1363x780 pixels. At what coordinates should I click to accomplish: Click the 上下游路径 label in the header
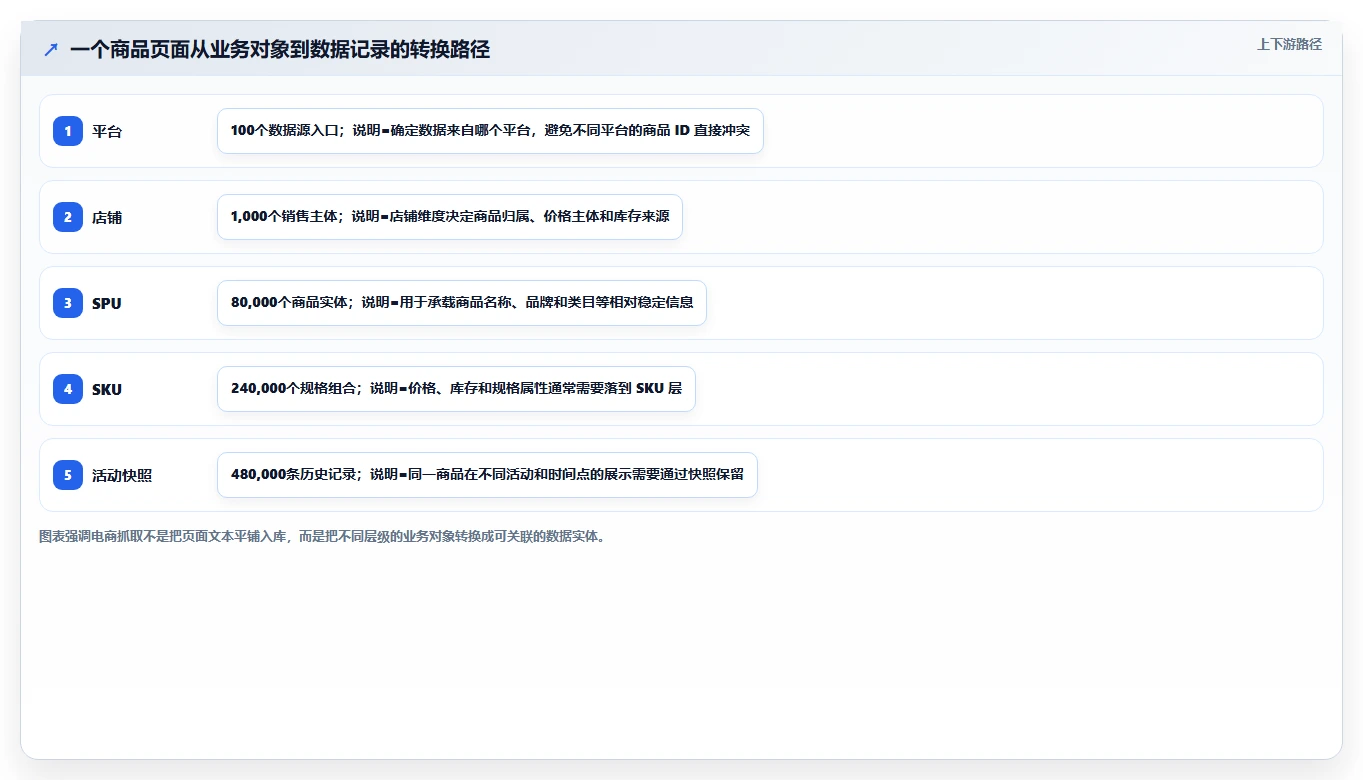click(x=1289, y=44)
